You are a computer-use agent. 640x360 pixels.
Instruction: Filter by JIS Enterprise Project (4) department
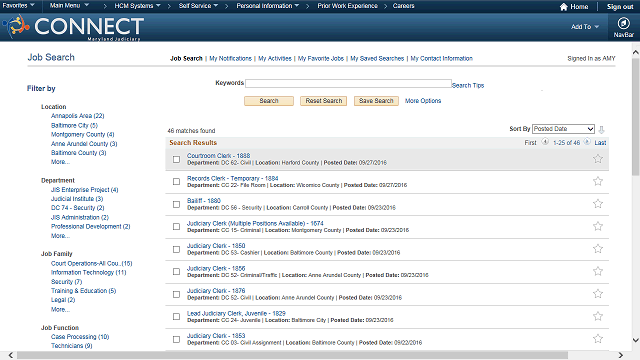[x=84, y=190]
